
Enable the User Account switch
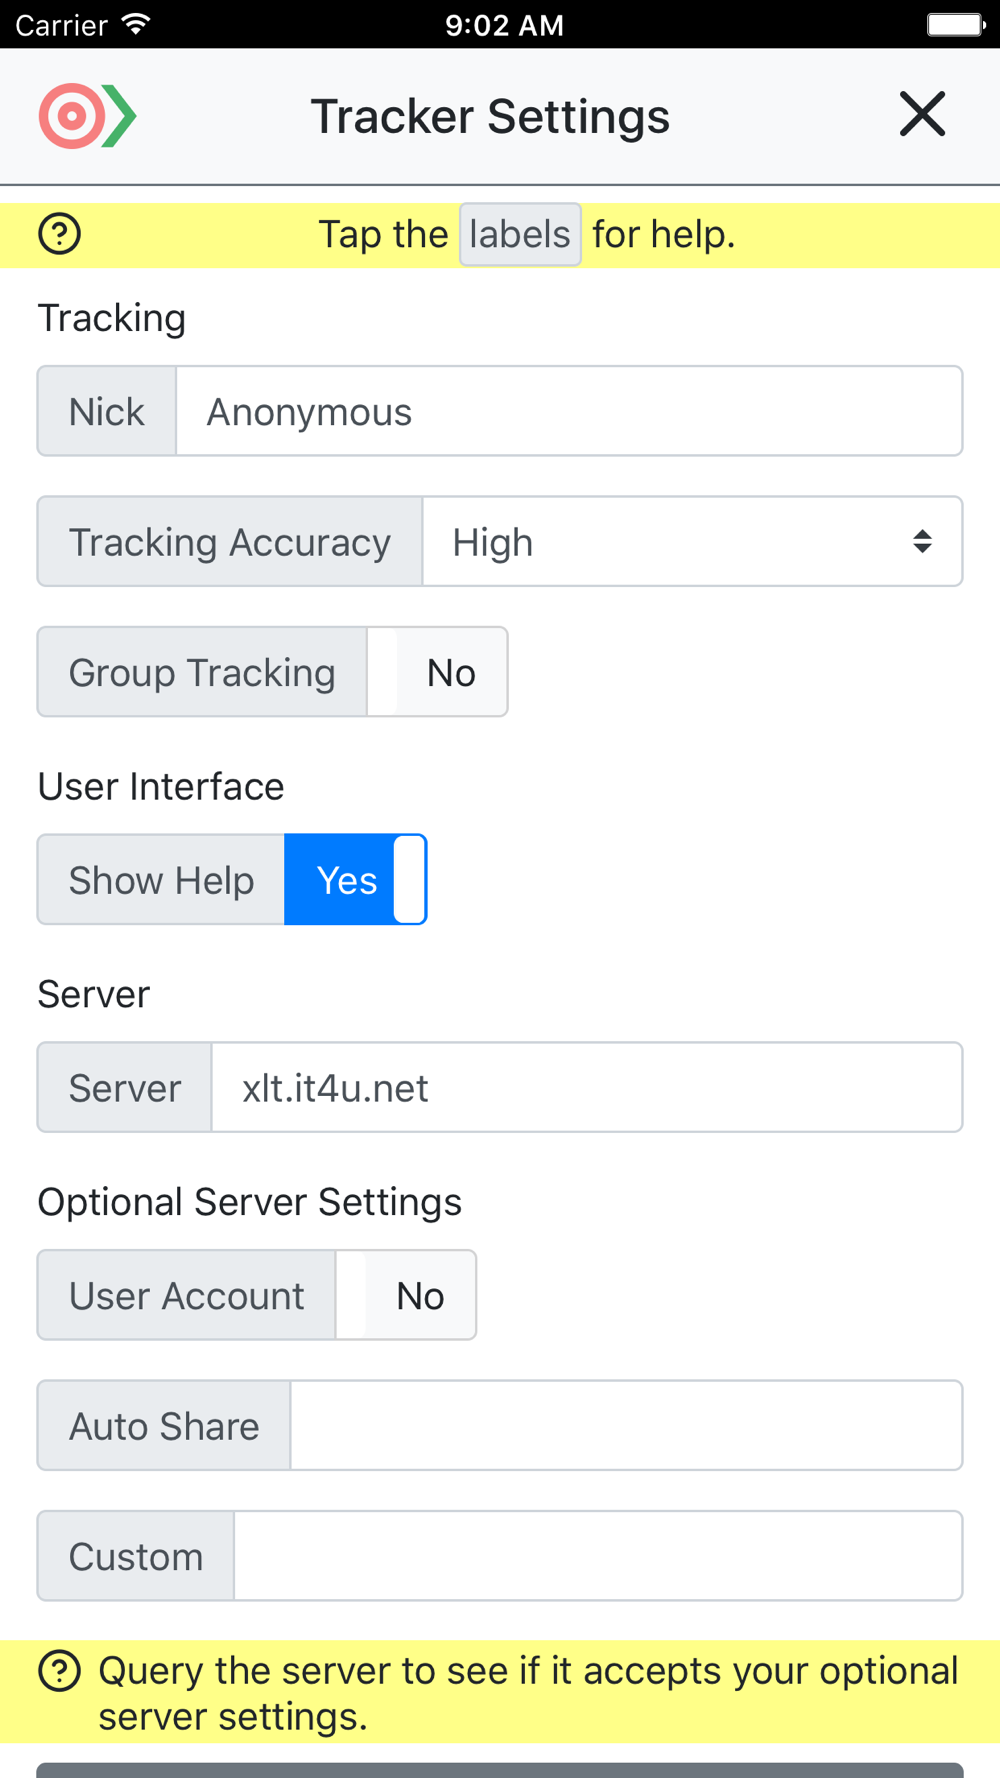click(406, 1295)
